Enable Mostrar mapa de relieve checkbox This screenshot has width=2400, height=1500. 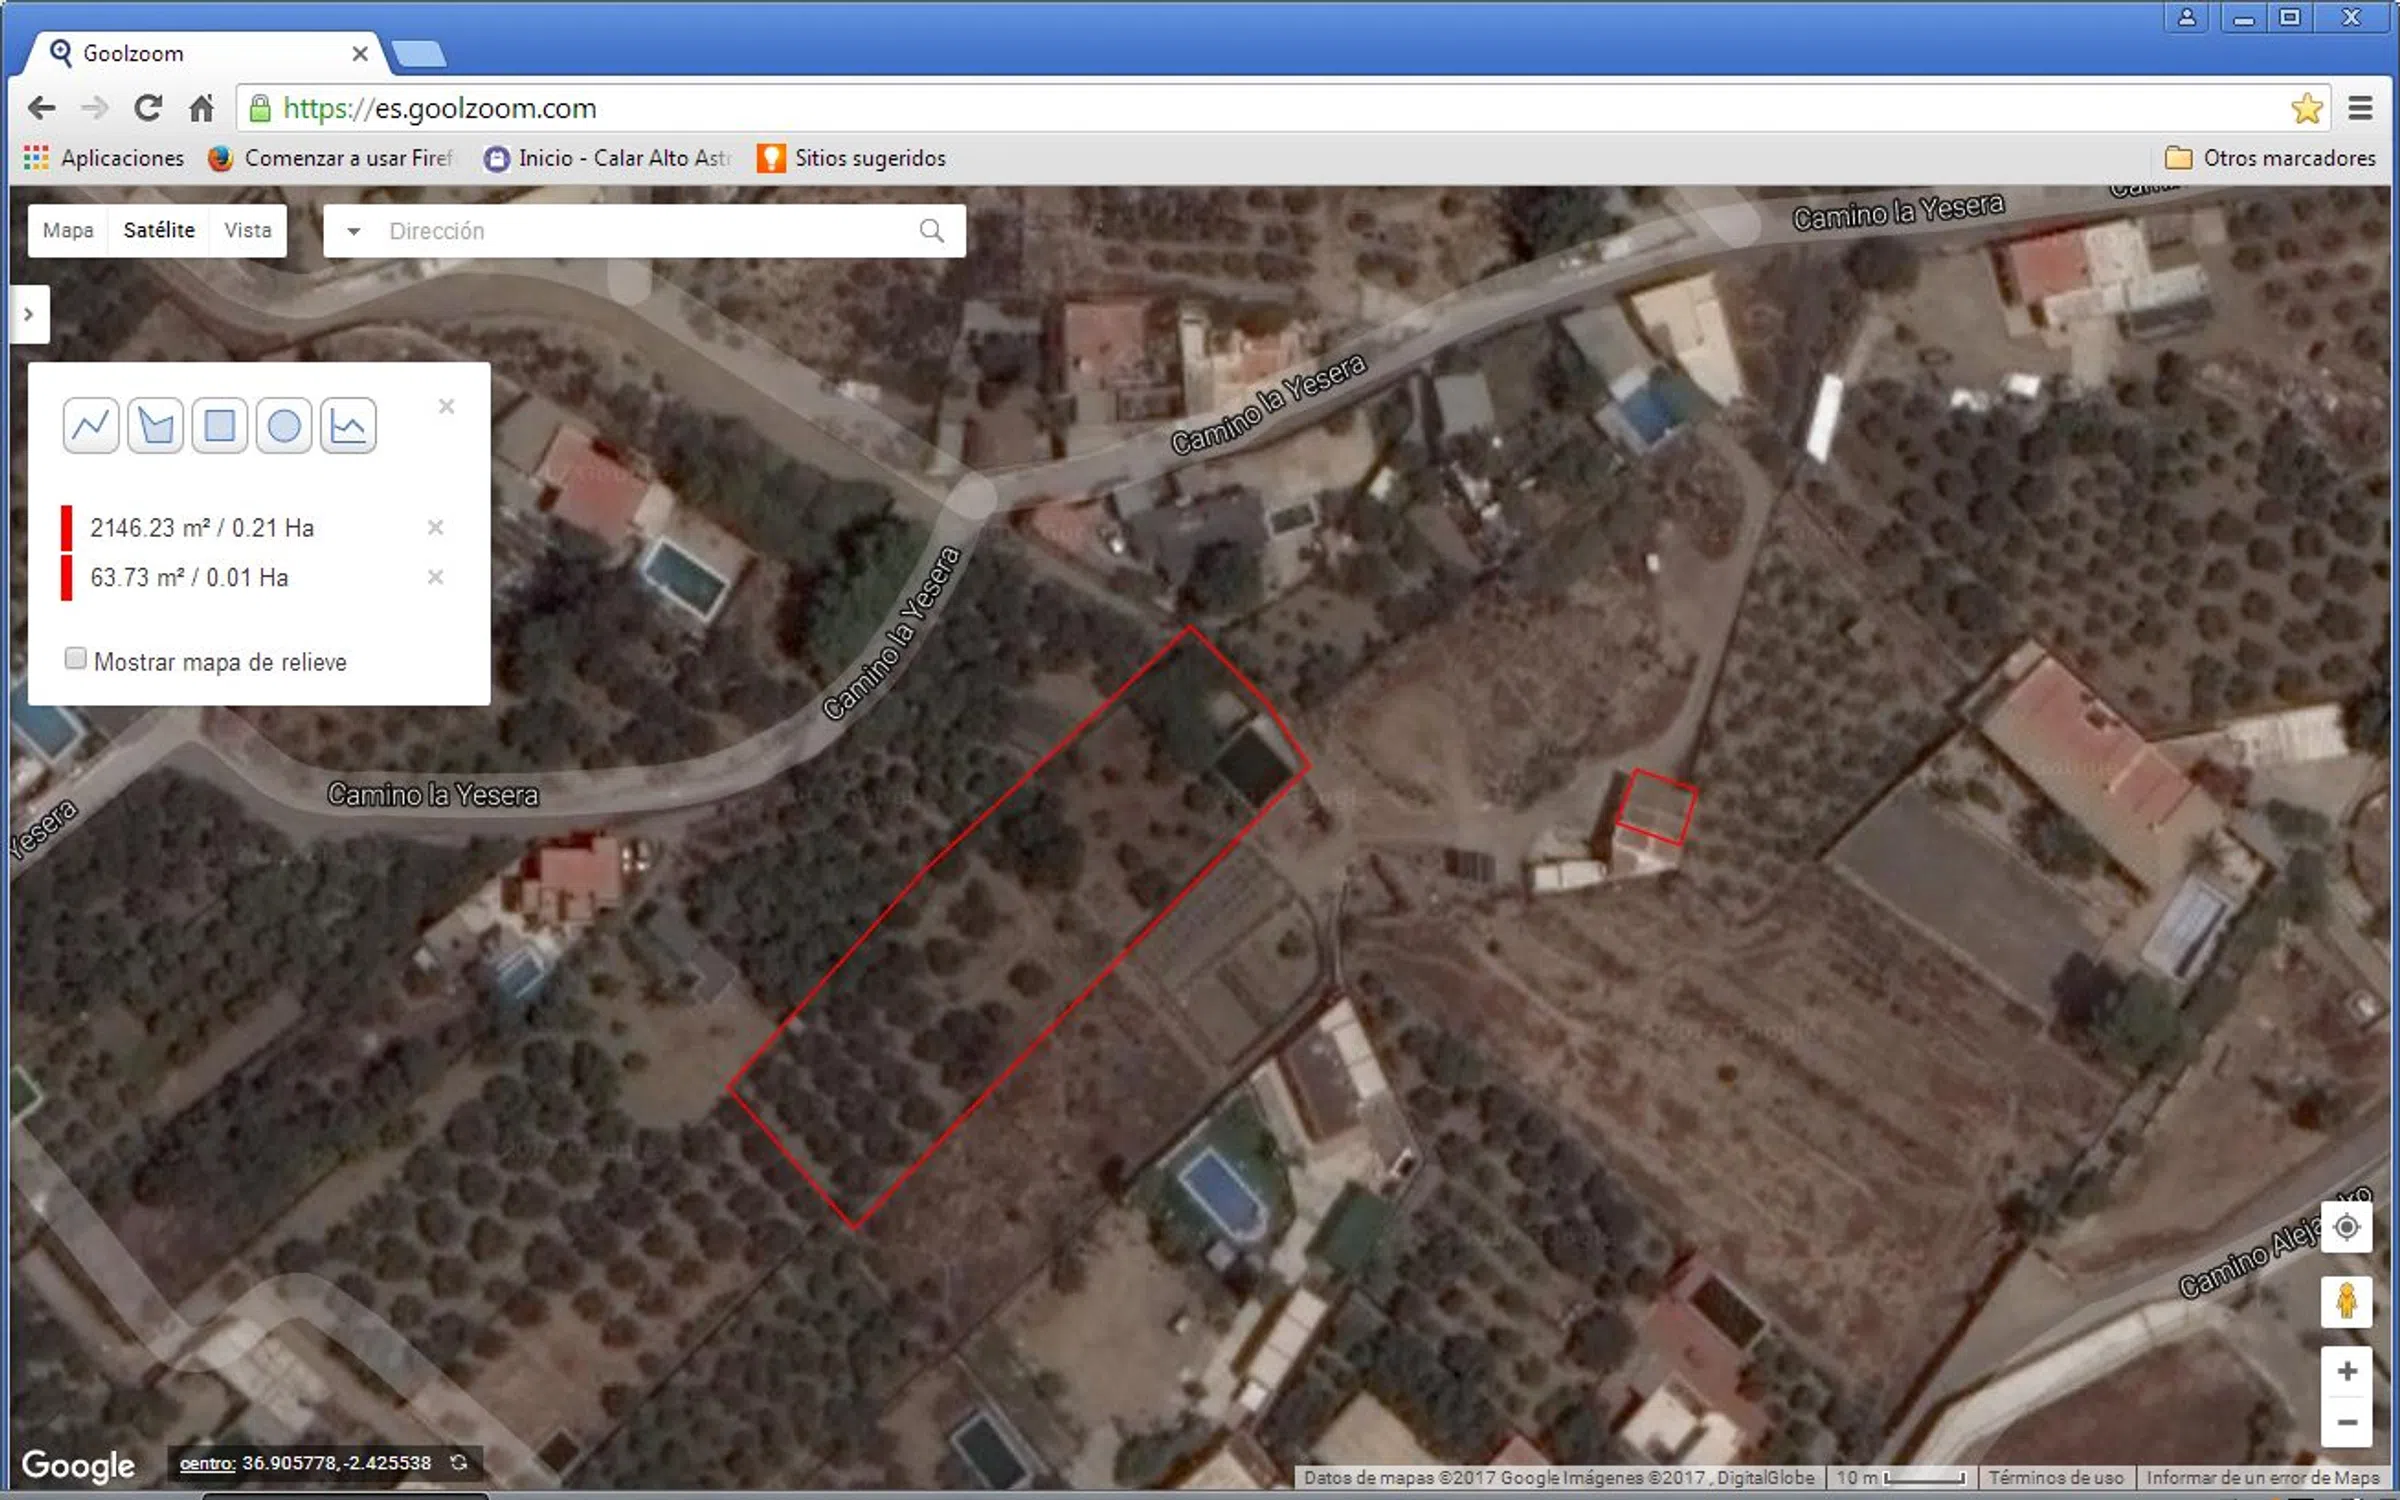point(75,659)
